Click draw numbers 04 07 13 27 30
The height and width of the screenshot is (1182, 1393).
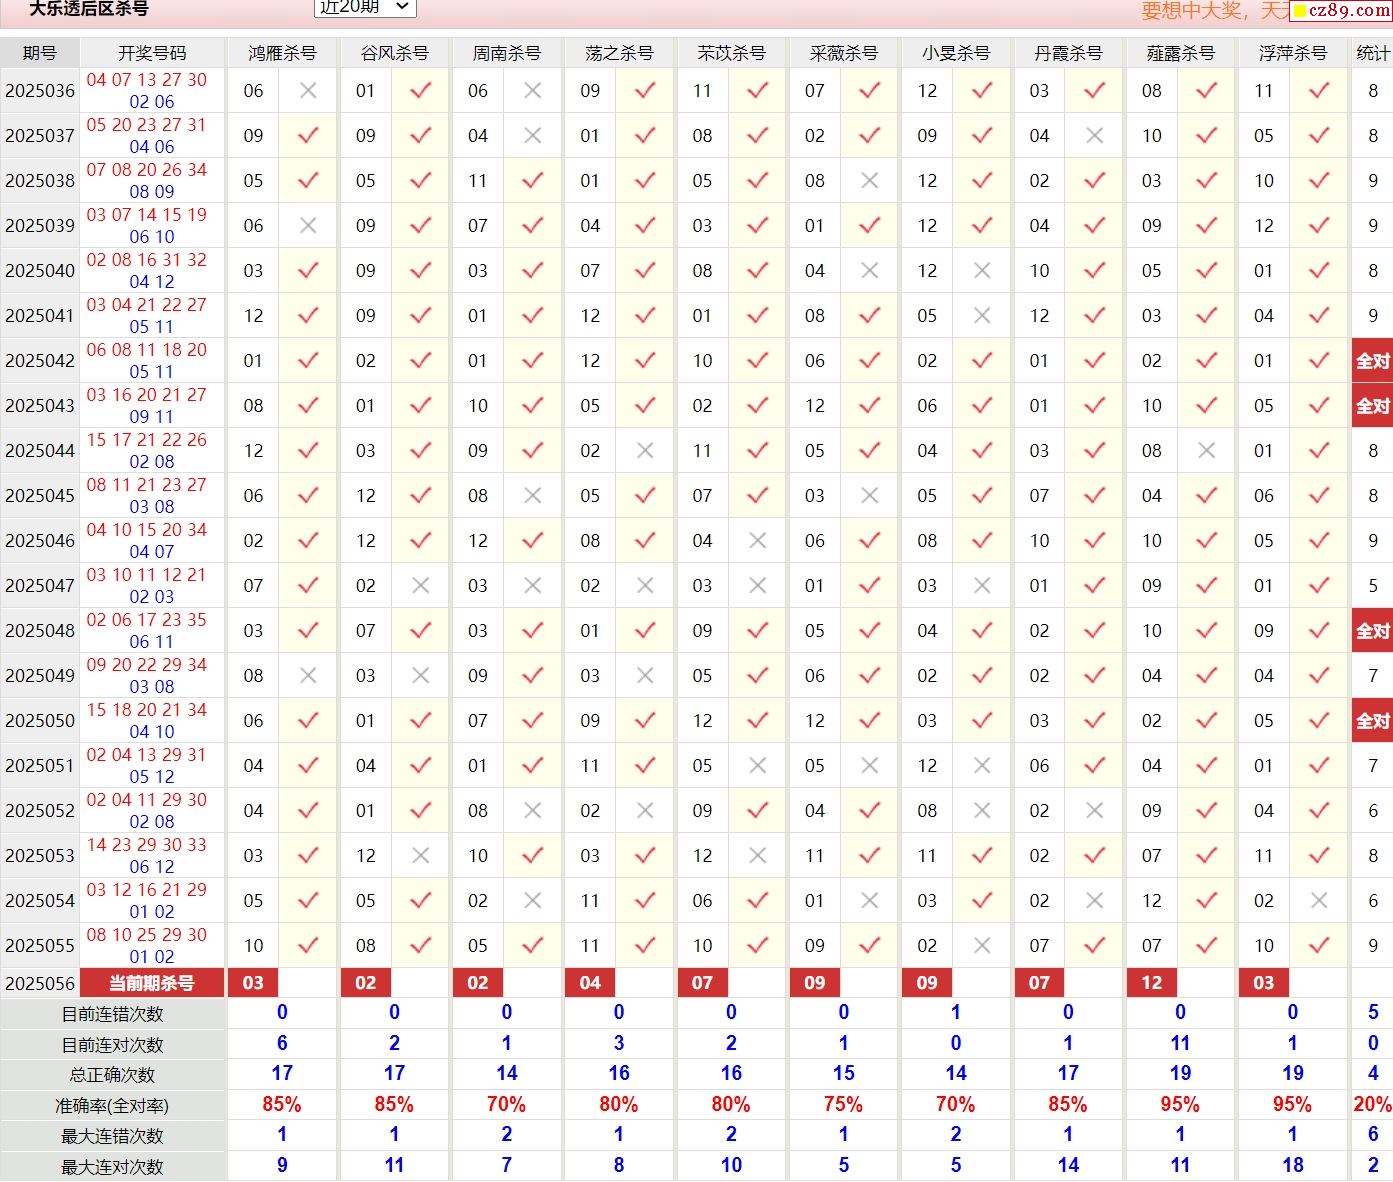click(x=146, y=80)
